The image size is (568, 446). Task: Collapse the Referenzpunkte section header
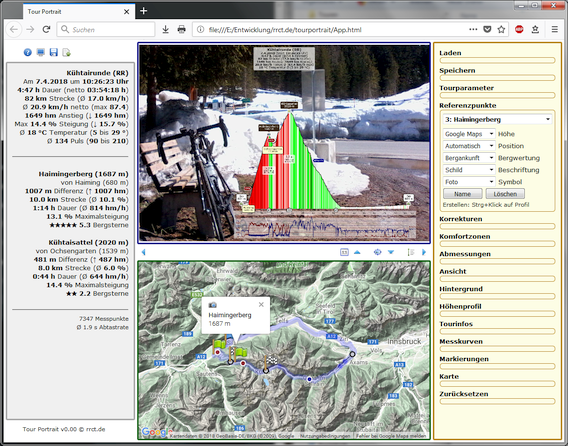(x=467, y=105)
